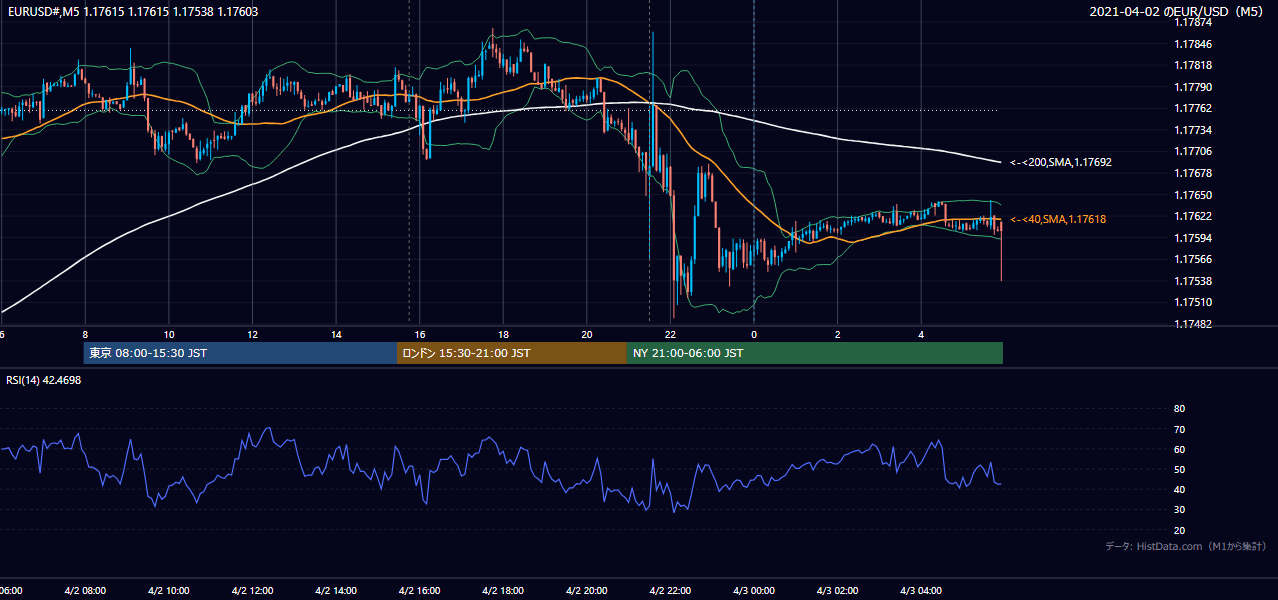Click the 200 SMA label reading 1.17692
The width and height of the screenshot is (1278, 600).
click(x=1060, y=162)
